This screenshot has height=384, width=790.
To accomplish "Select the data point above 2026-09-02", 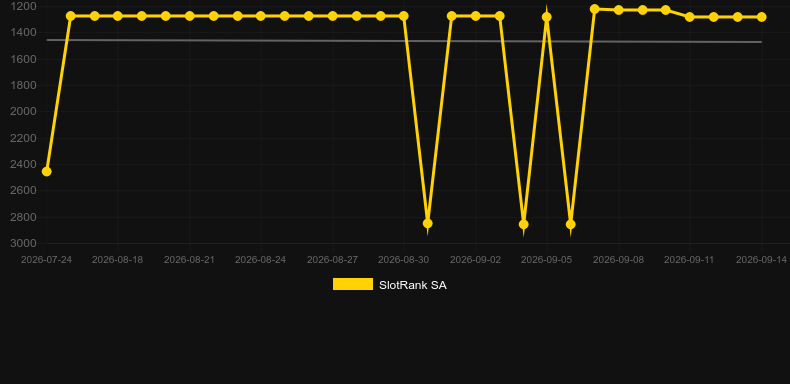I will pos(475,16).
